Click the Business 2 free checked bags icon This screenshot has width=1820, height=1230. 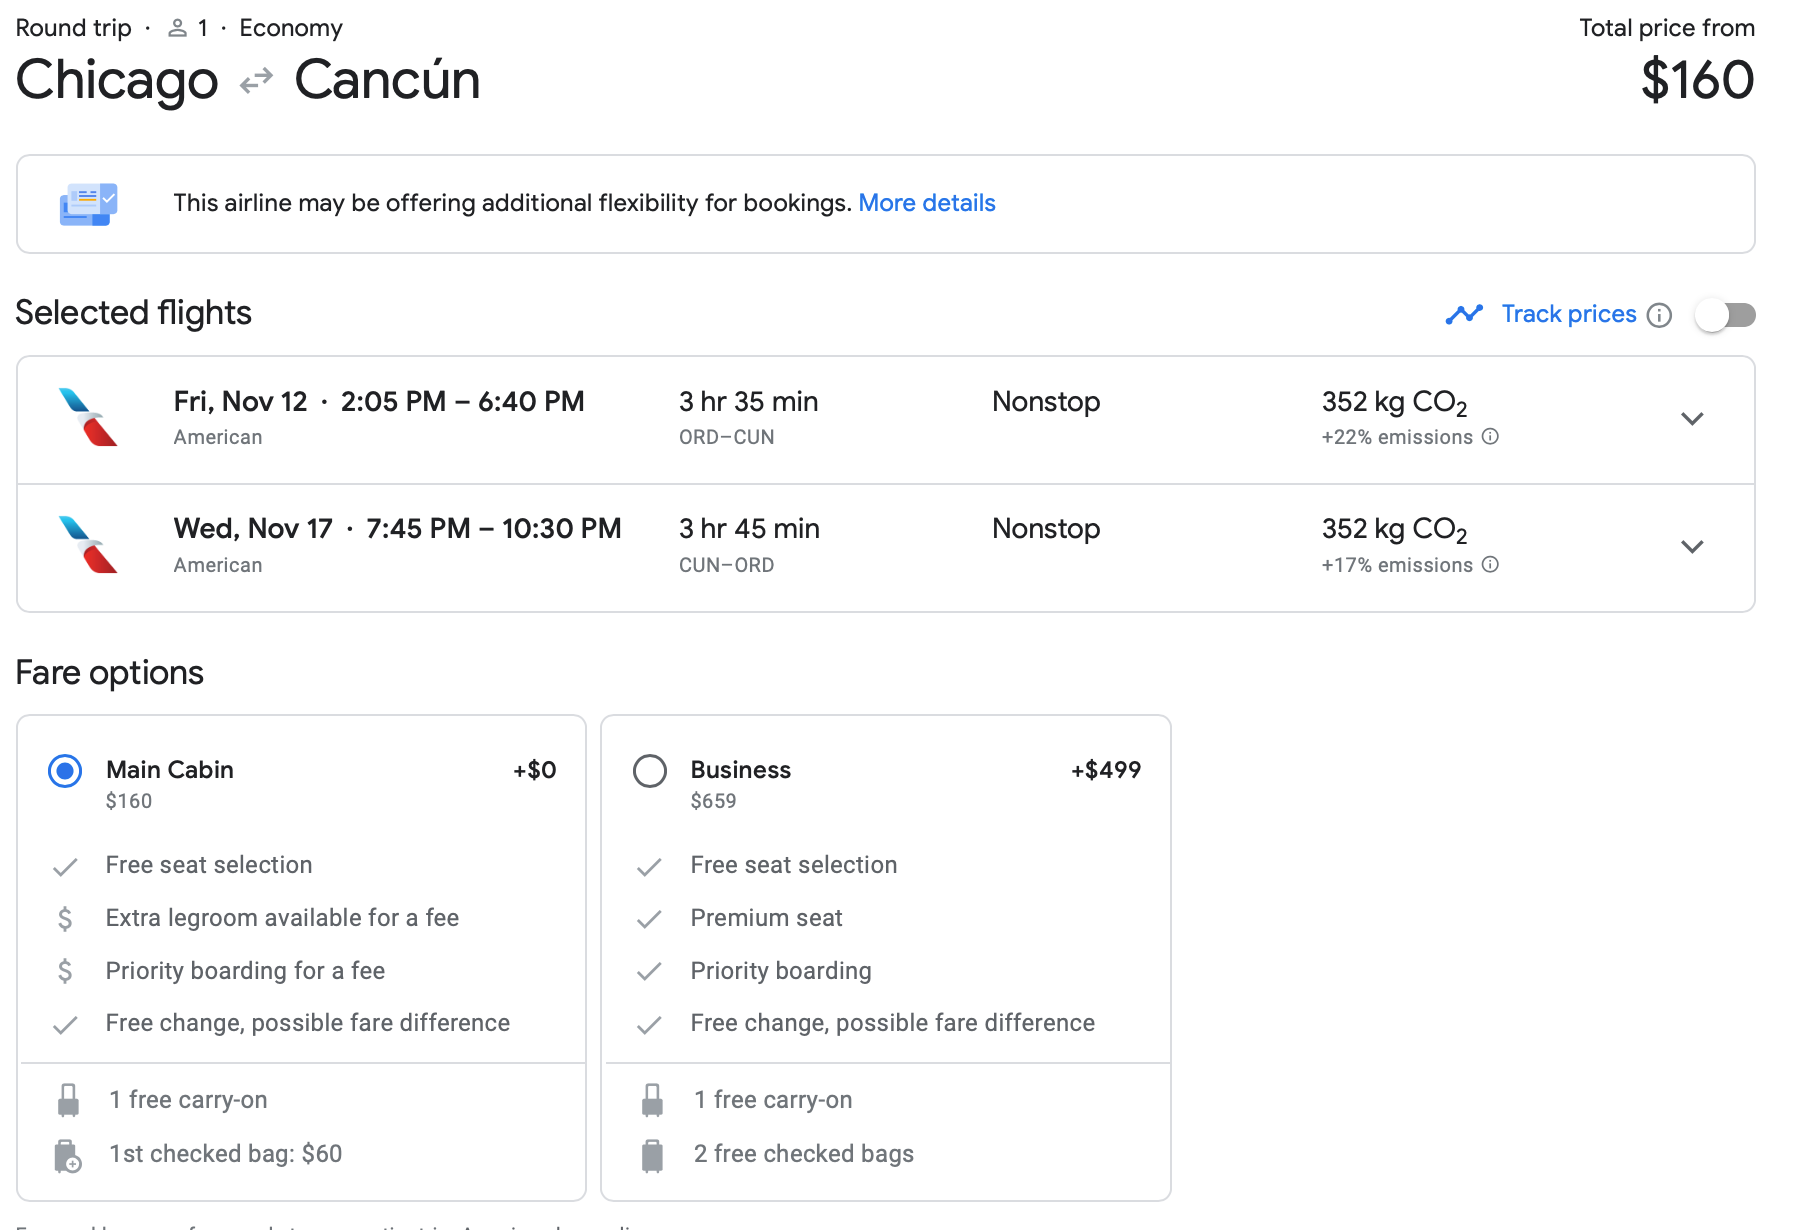tap(652, 1155)
